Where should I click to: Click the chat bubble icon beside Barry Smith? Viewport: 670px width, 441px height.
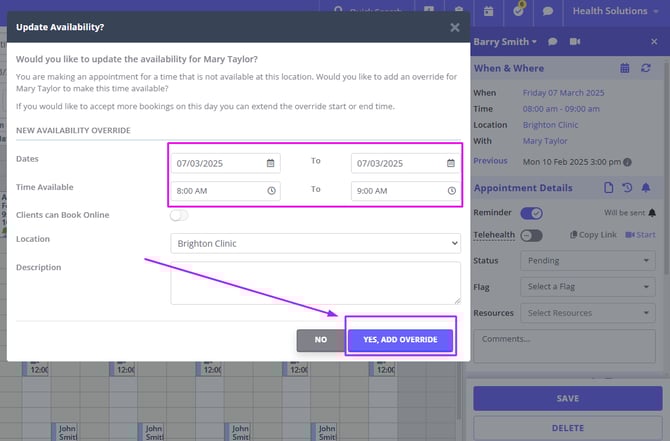coord(552,42)
